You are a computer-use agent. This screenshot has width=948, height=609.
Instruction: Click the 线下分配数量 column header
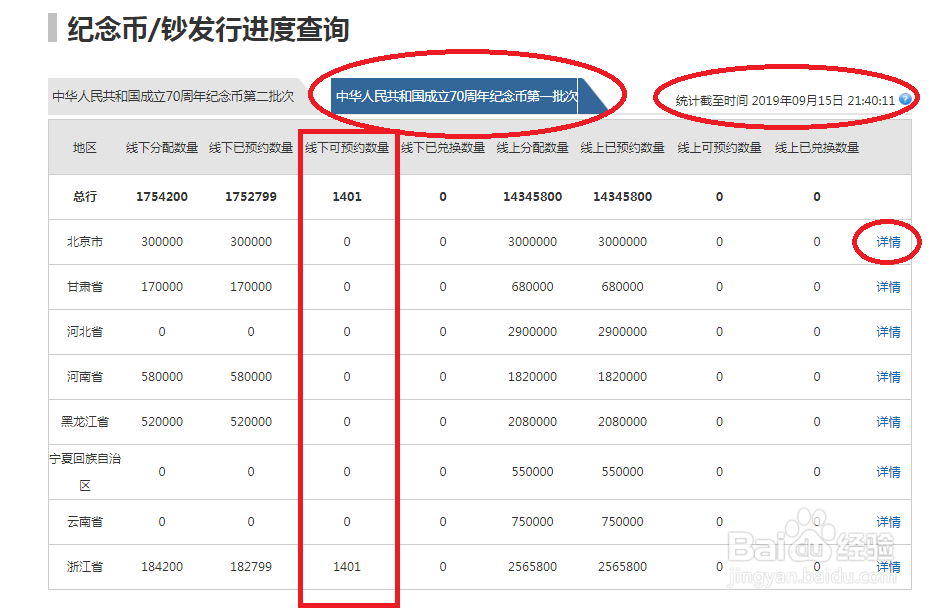pos(162,148)
